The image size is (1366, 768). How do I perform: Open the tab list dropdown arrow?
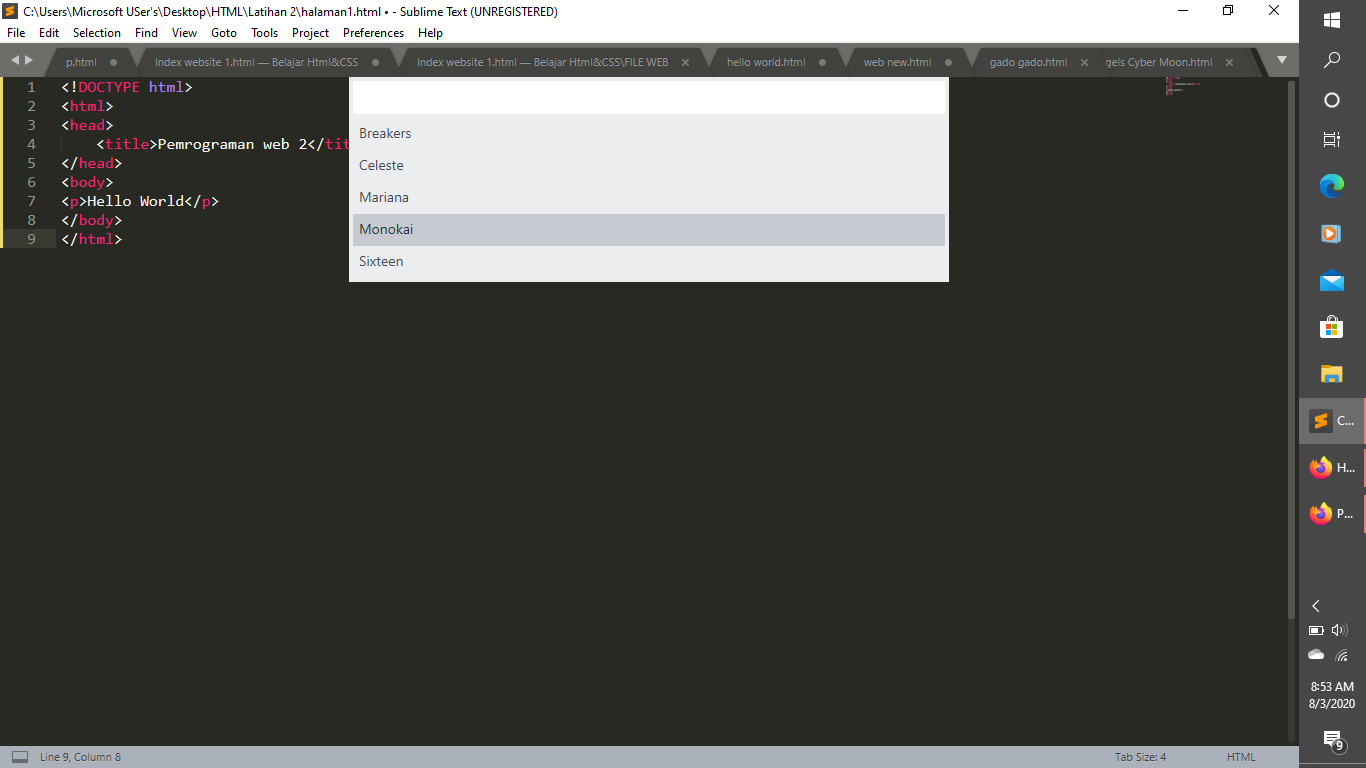[1282, 60]
